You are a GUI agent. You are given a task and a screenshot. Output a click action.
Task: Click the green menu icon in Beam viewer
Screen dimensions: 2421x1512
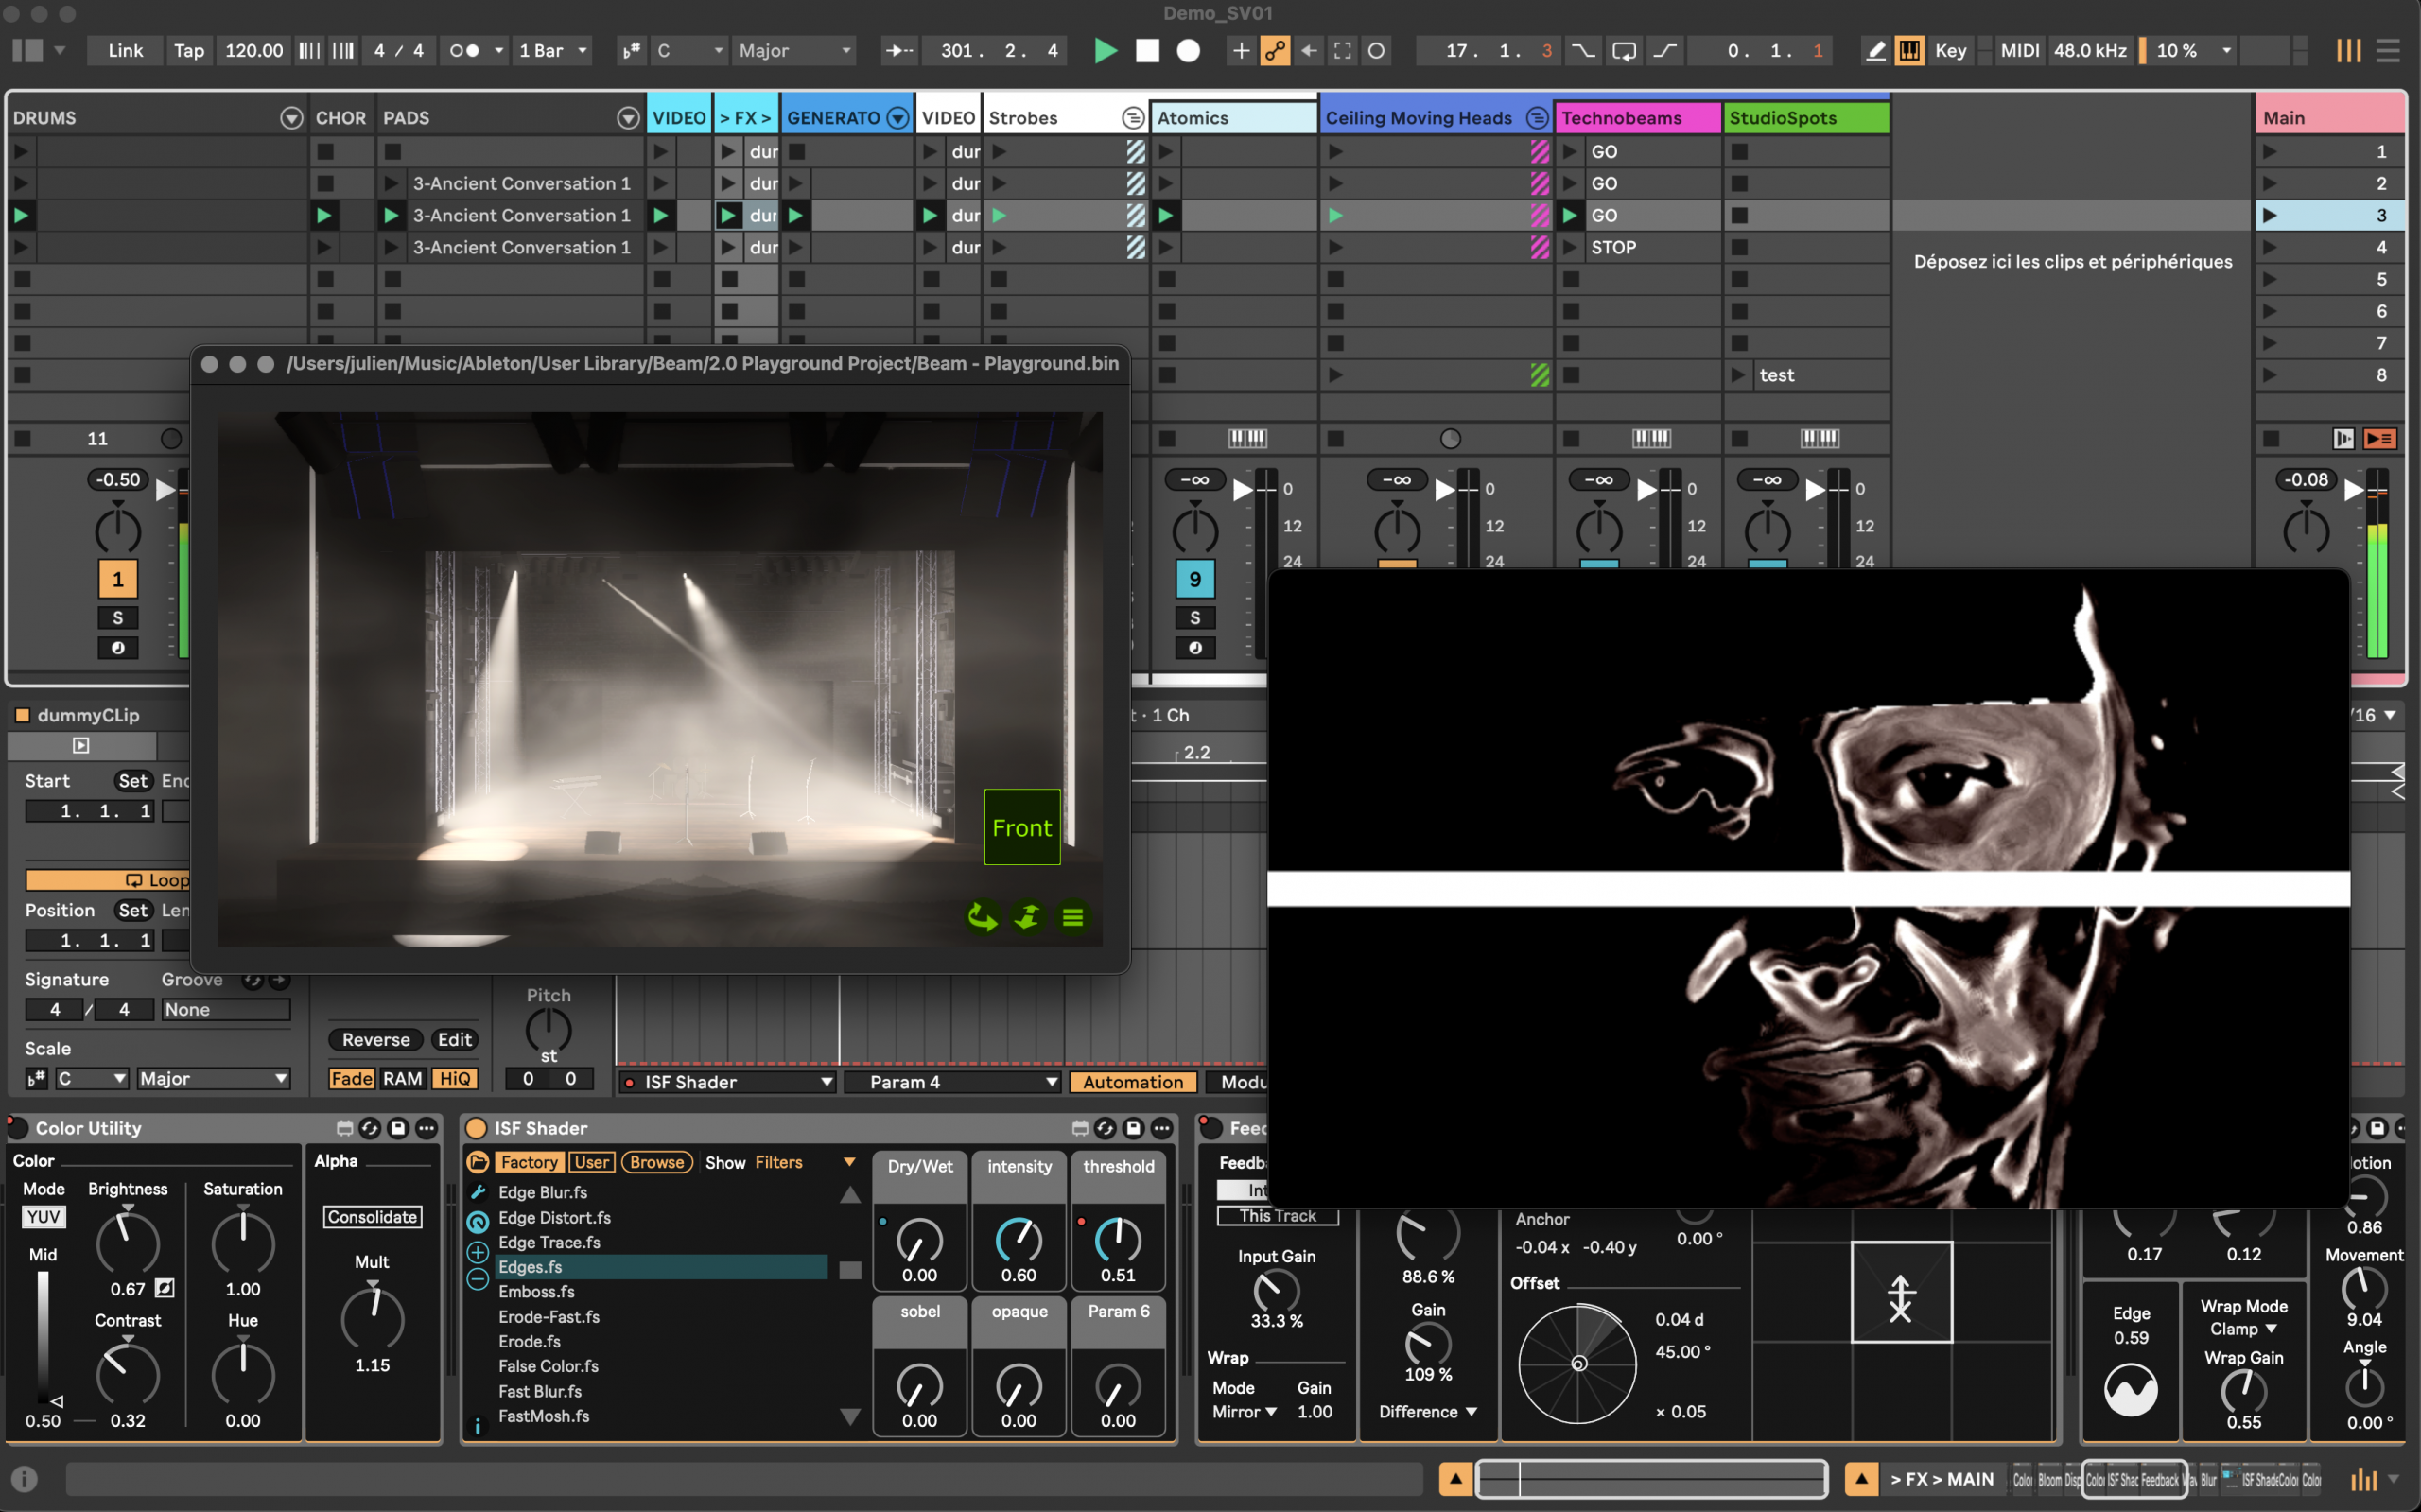1072,917
